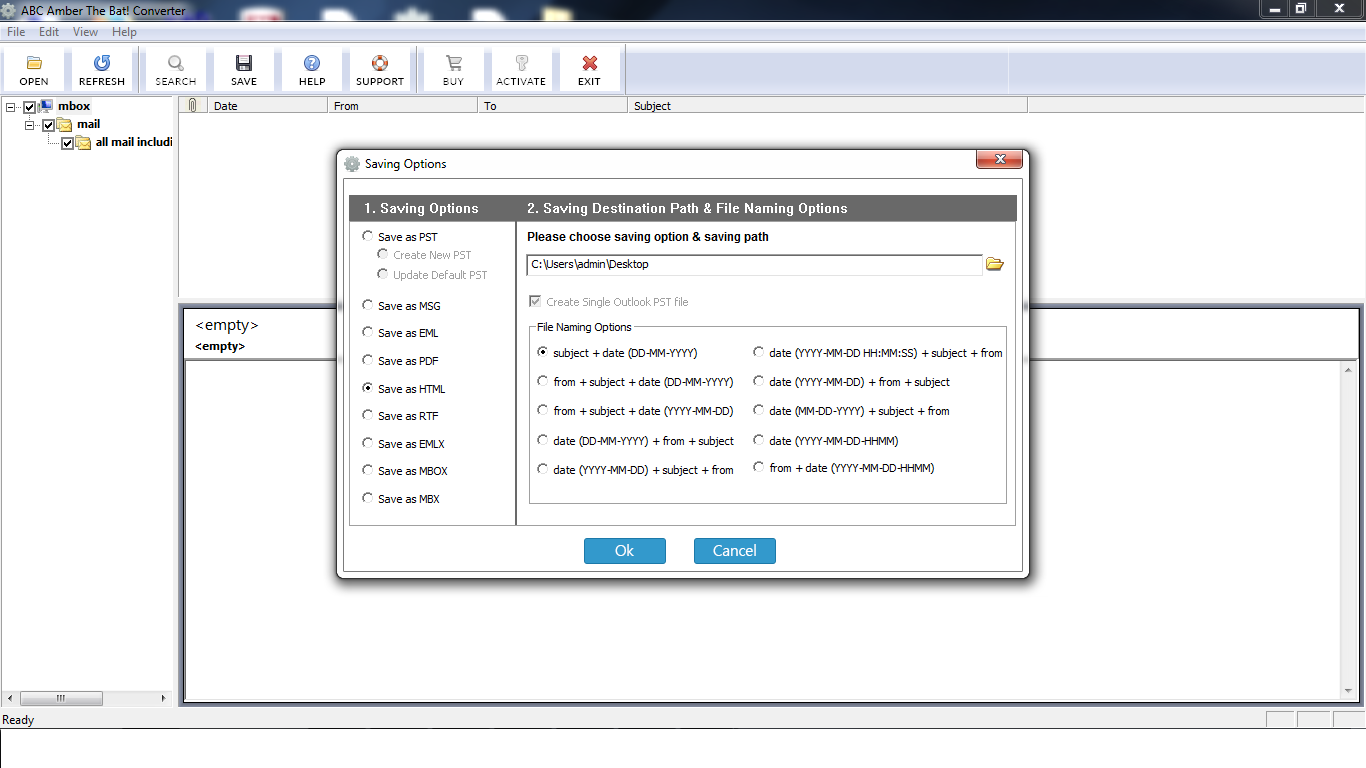1366x768 pixels.
Task: Select Save as PST option
Action: click(x=400, y=237)
